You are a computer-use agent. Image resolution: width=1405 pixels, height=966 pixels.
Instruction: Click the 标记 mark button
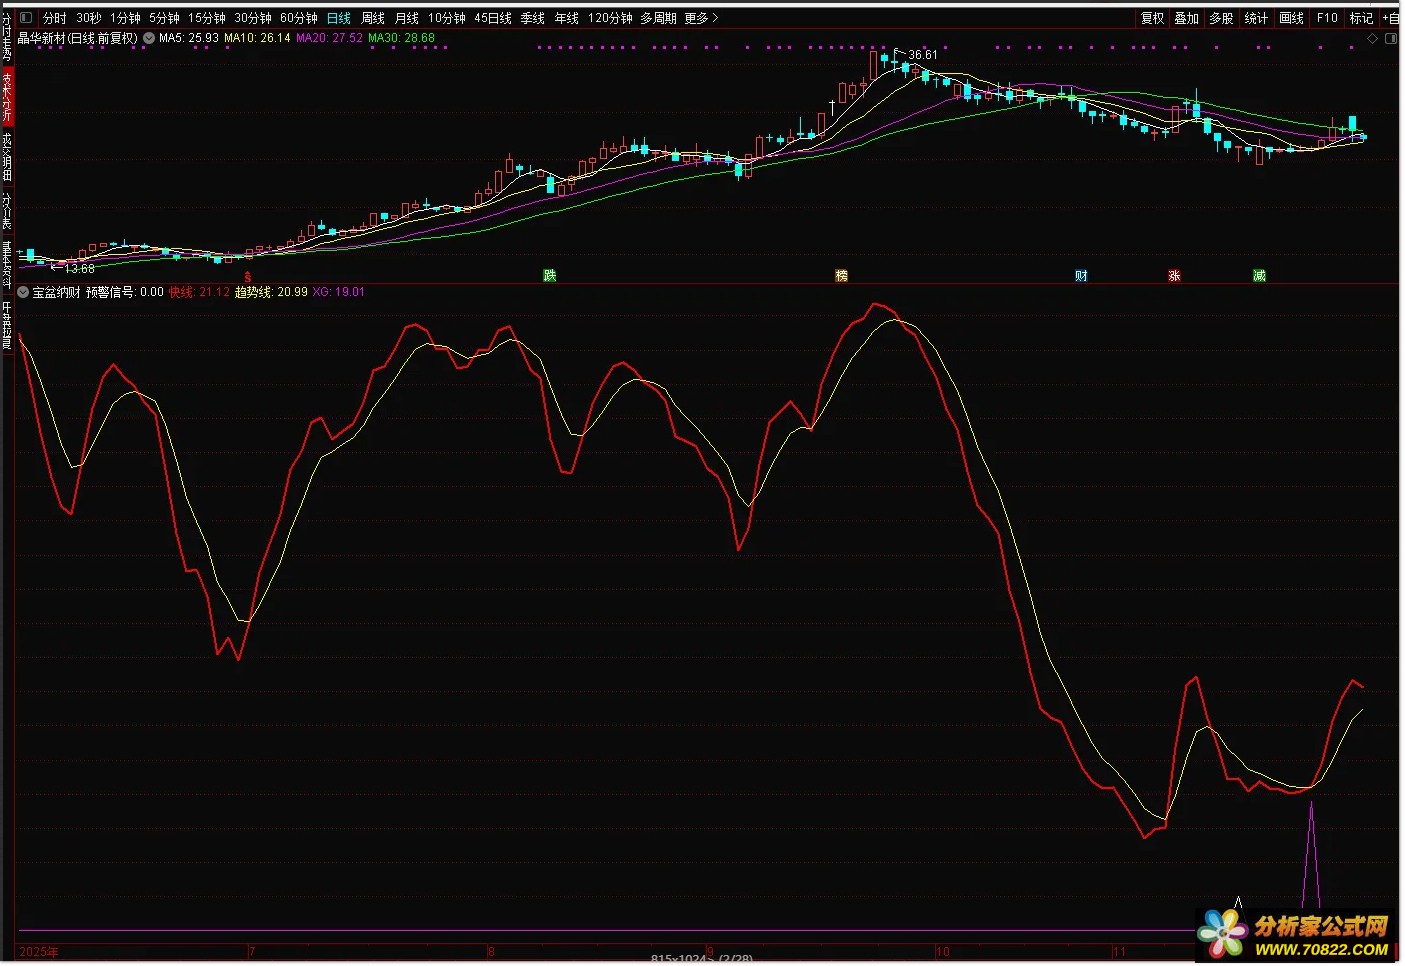(x=1361, y=18)
